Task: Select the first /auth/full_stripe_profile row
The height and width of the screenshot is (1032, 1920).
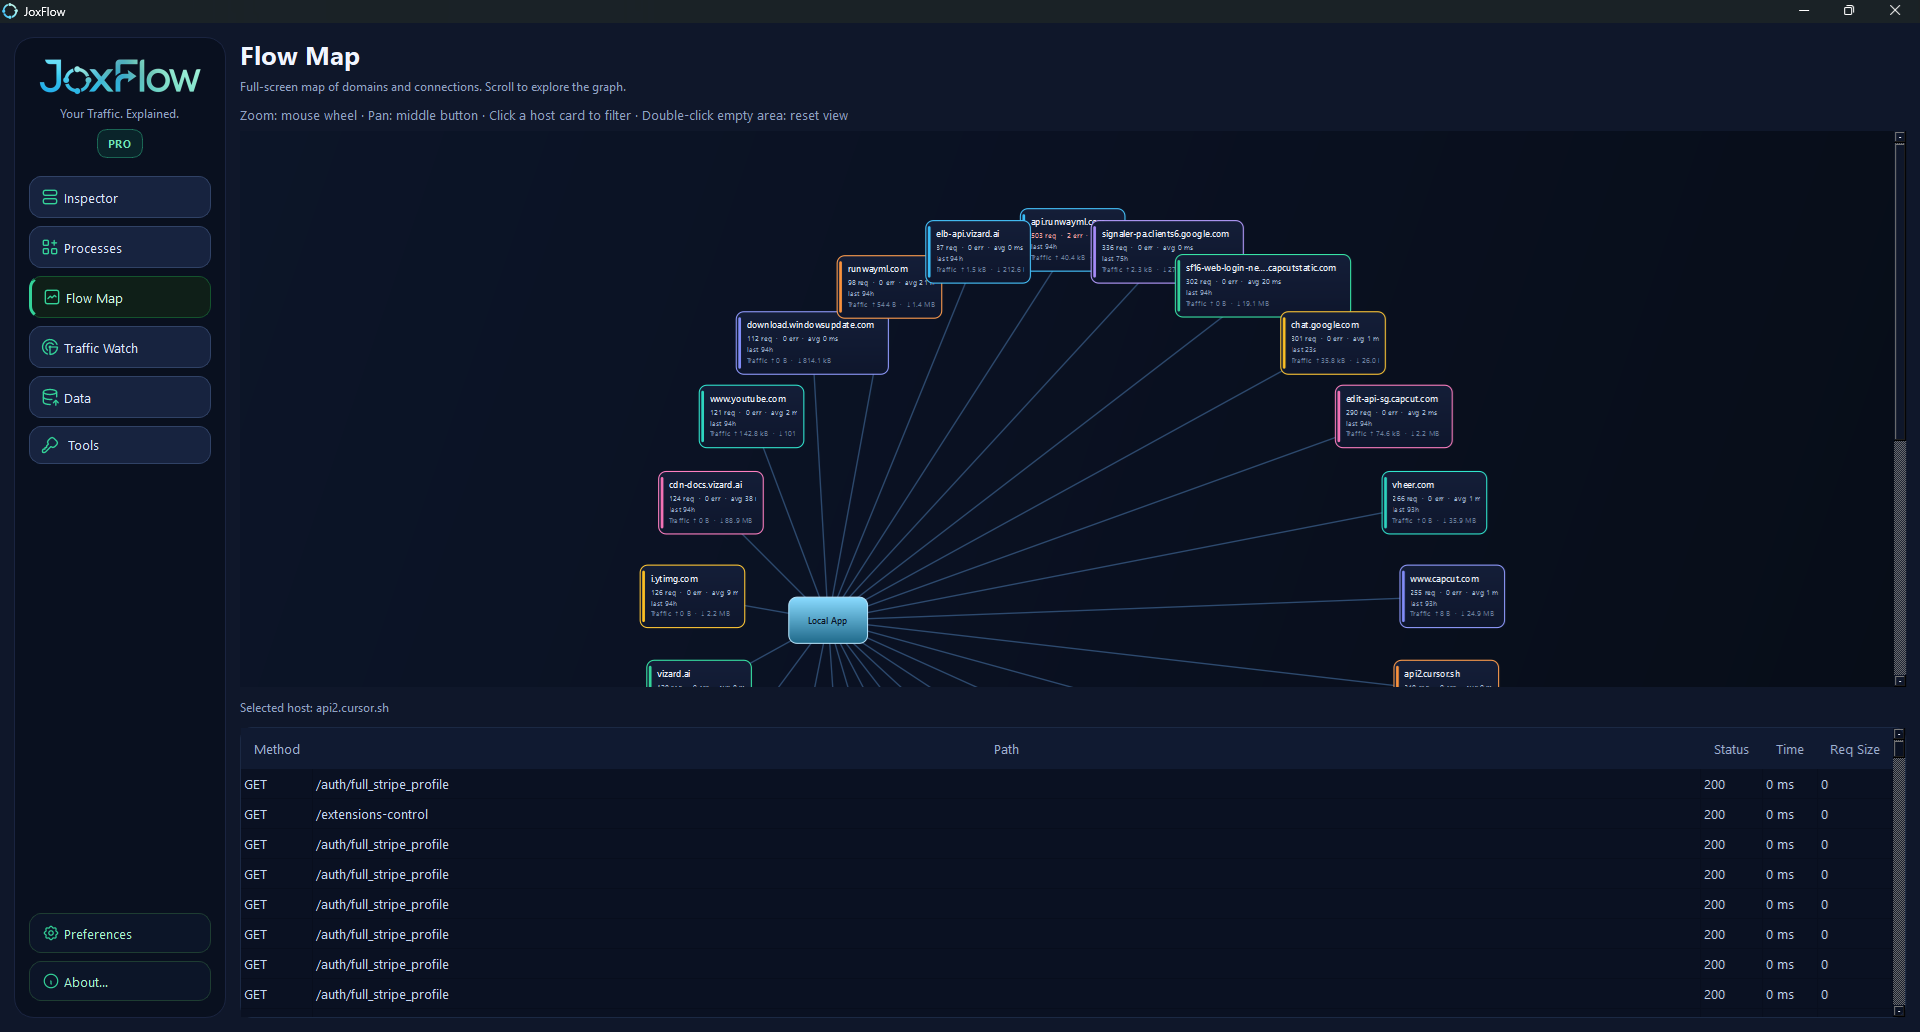Action: click(x=1066, y=784)
